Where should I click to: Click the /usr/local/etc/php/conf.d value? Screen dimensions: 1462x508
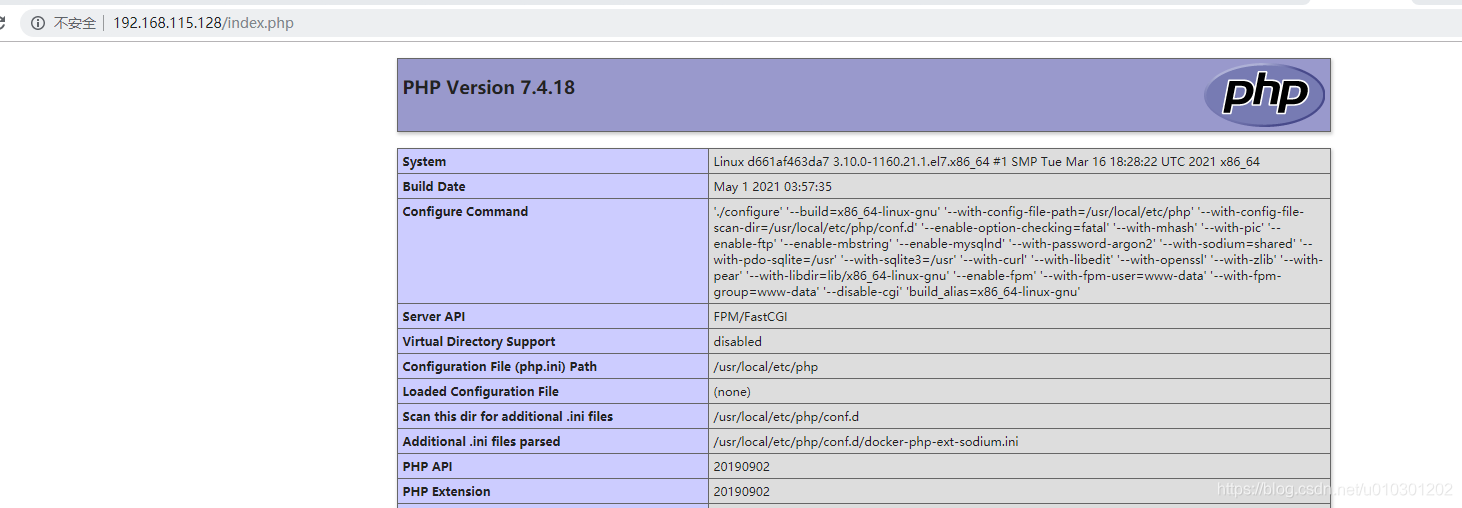click(786, 417)
